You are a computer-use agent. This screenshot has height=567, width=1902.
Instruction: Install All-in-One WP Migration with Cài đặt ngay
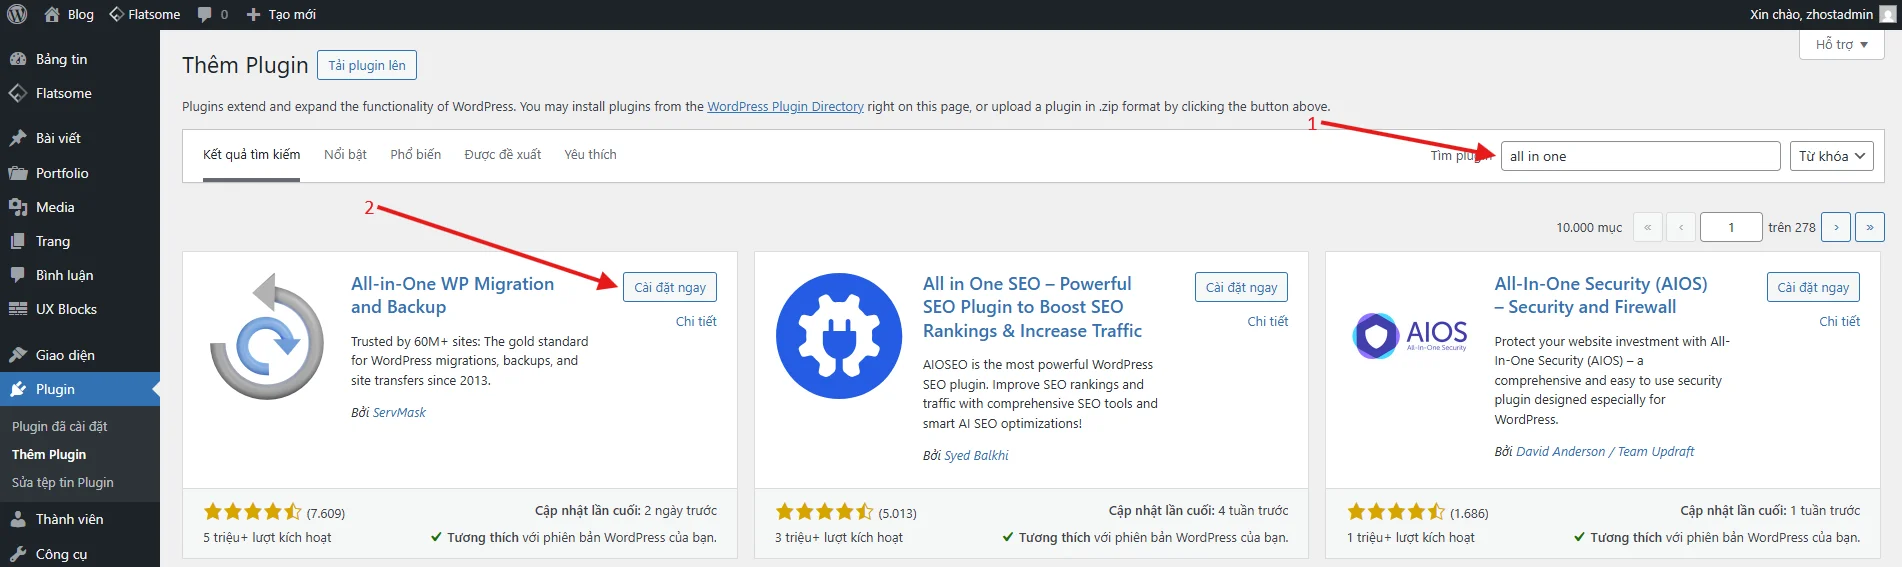click(x=670, y=287)
